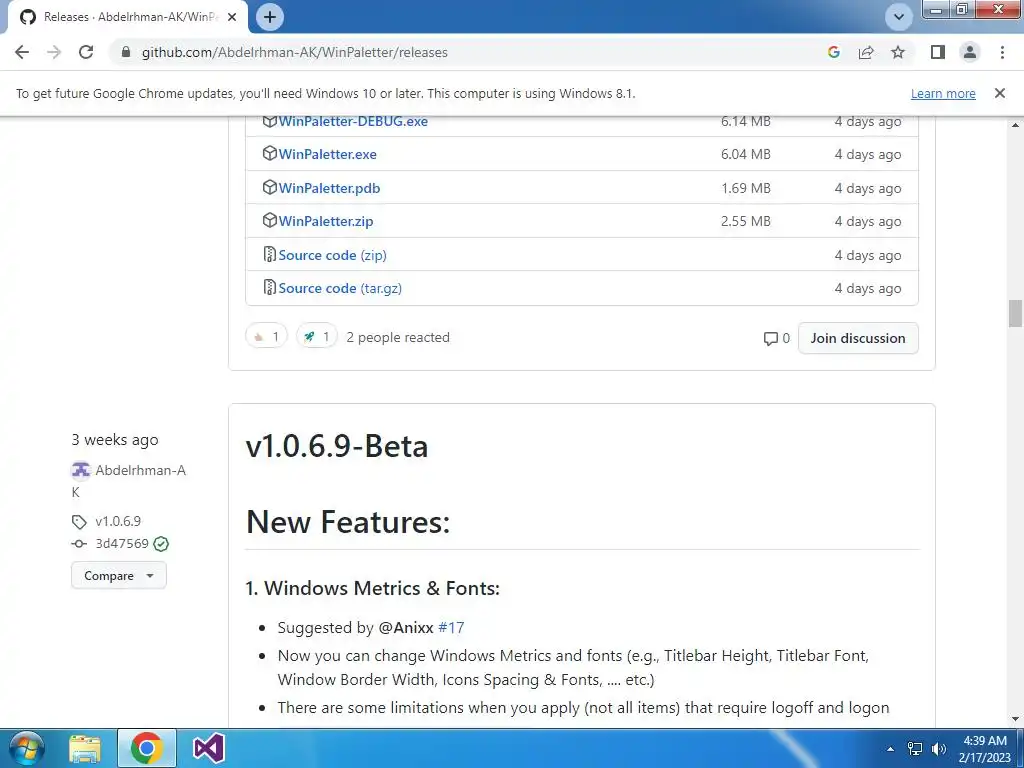Open the @Anixx user mention
The height and width of the screenshot is (768, 1024).
[x=406, y=628]
